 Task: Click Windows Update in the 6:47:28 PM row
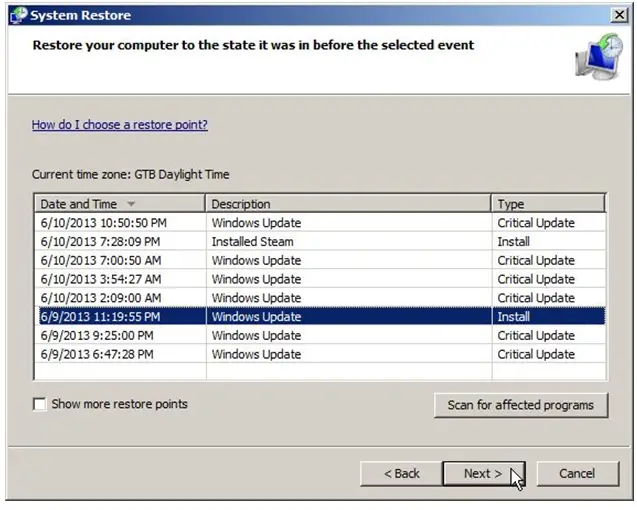click(256, 354)
